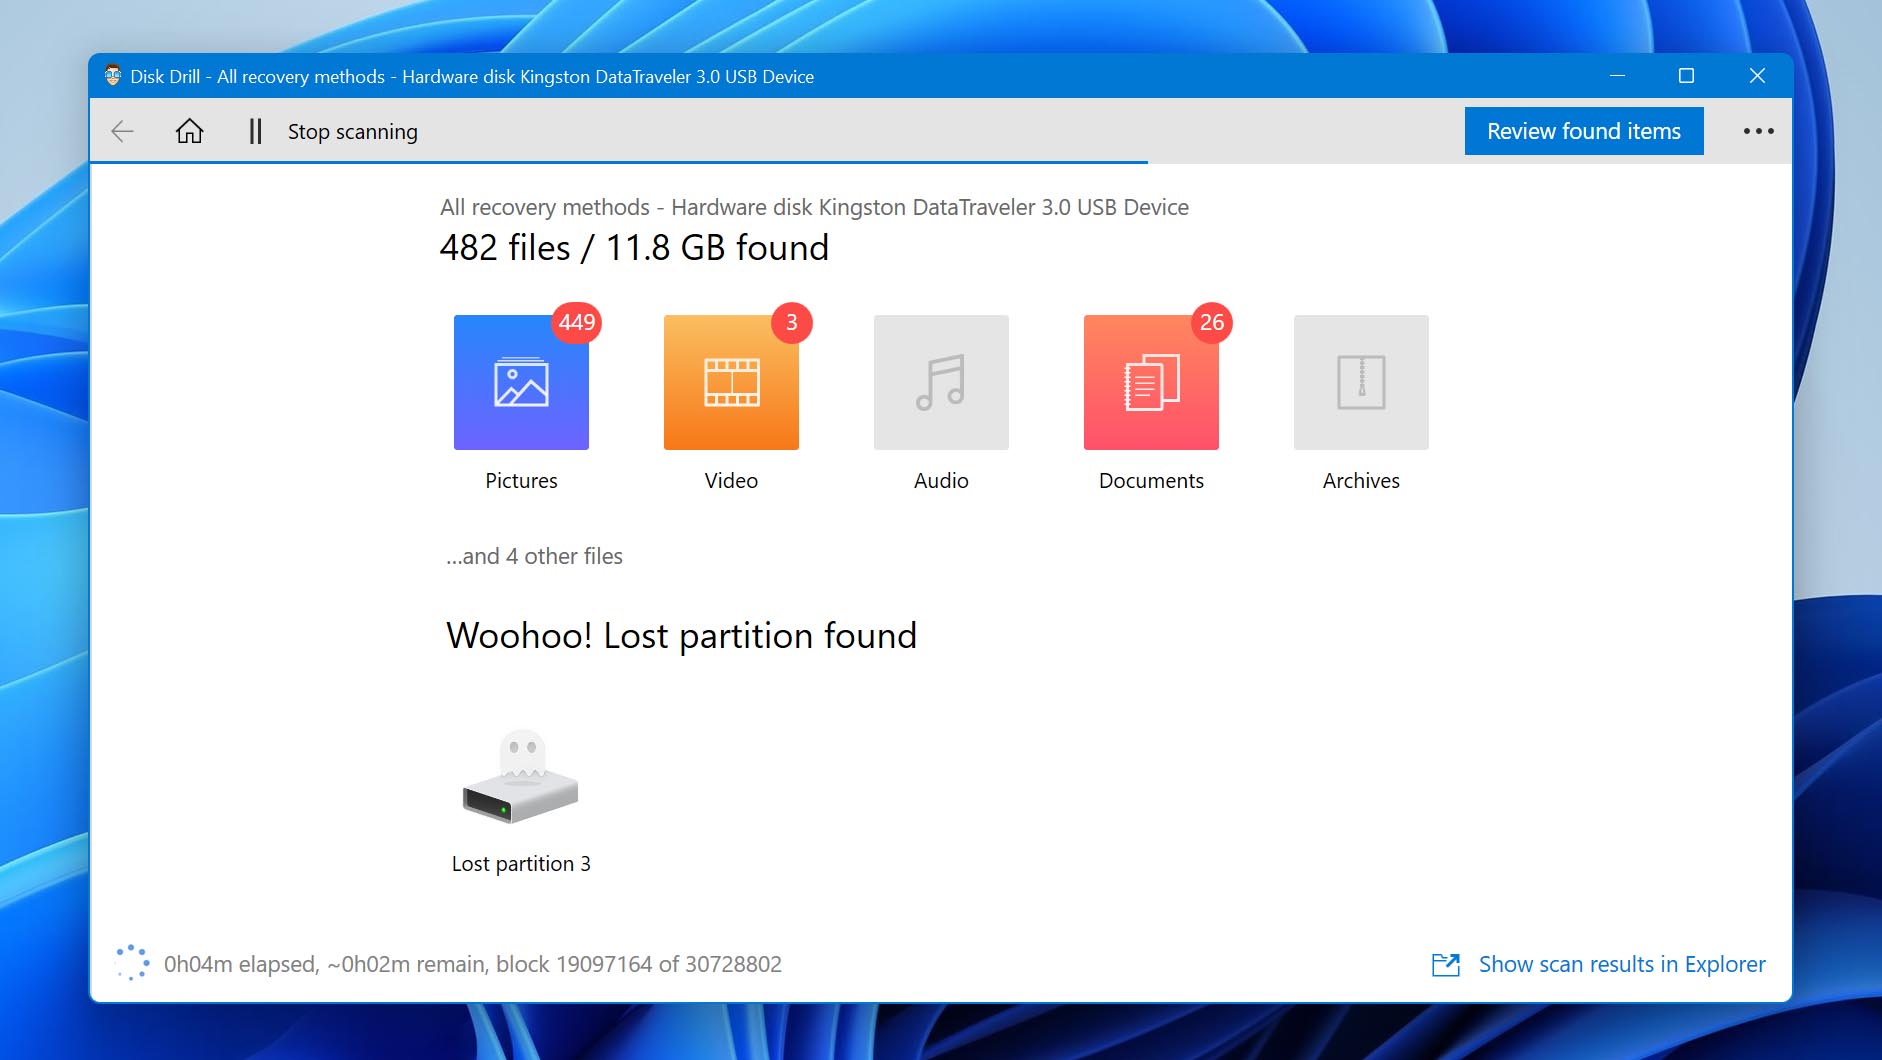Viewport: 1882px width, 1060px height.
Task: Minimize the Disk Drill window
Action: pyautogui.click(x=1617, y=76)
